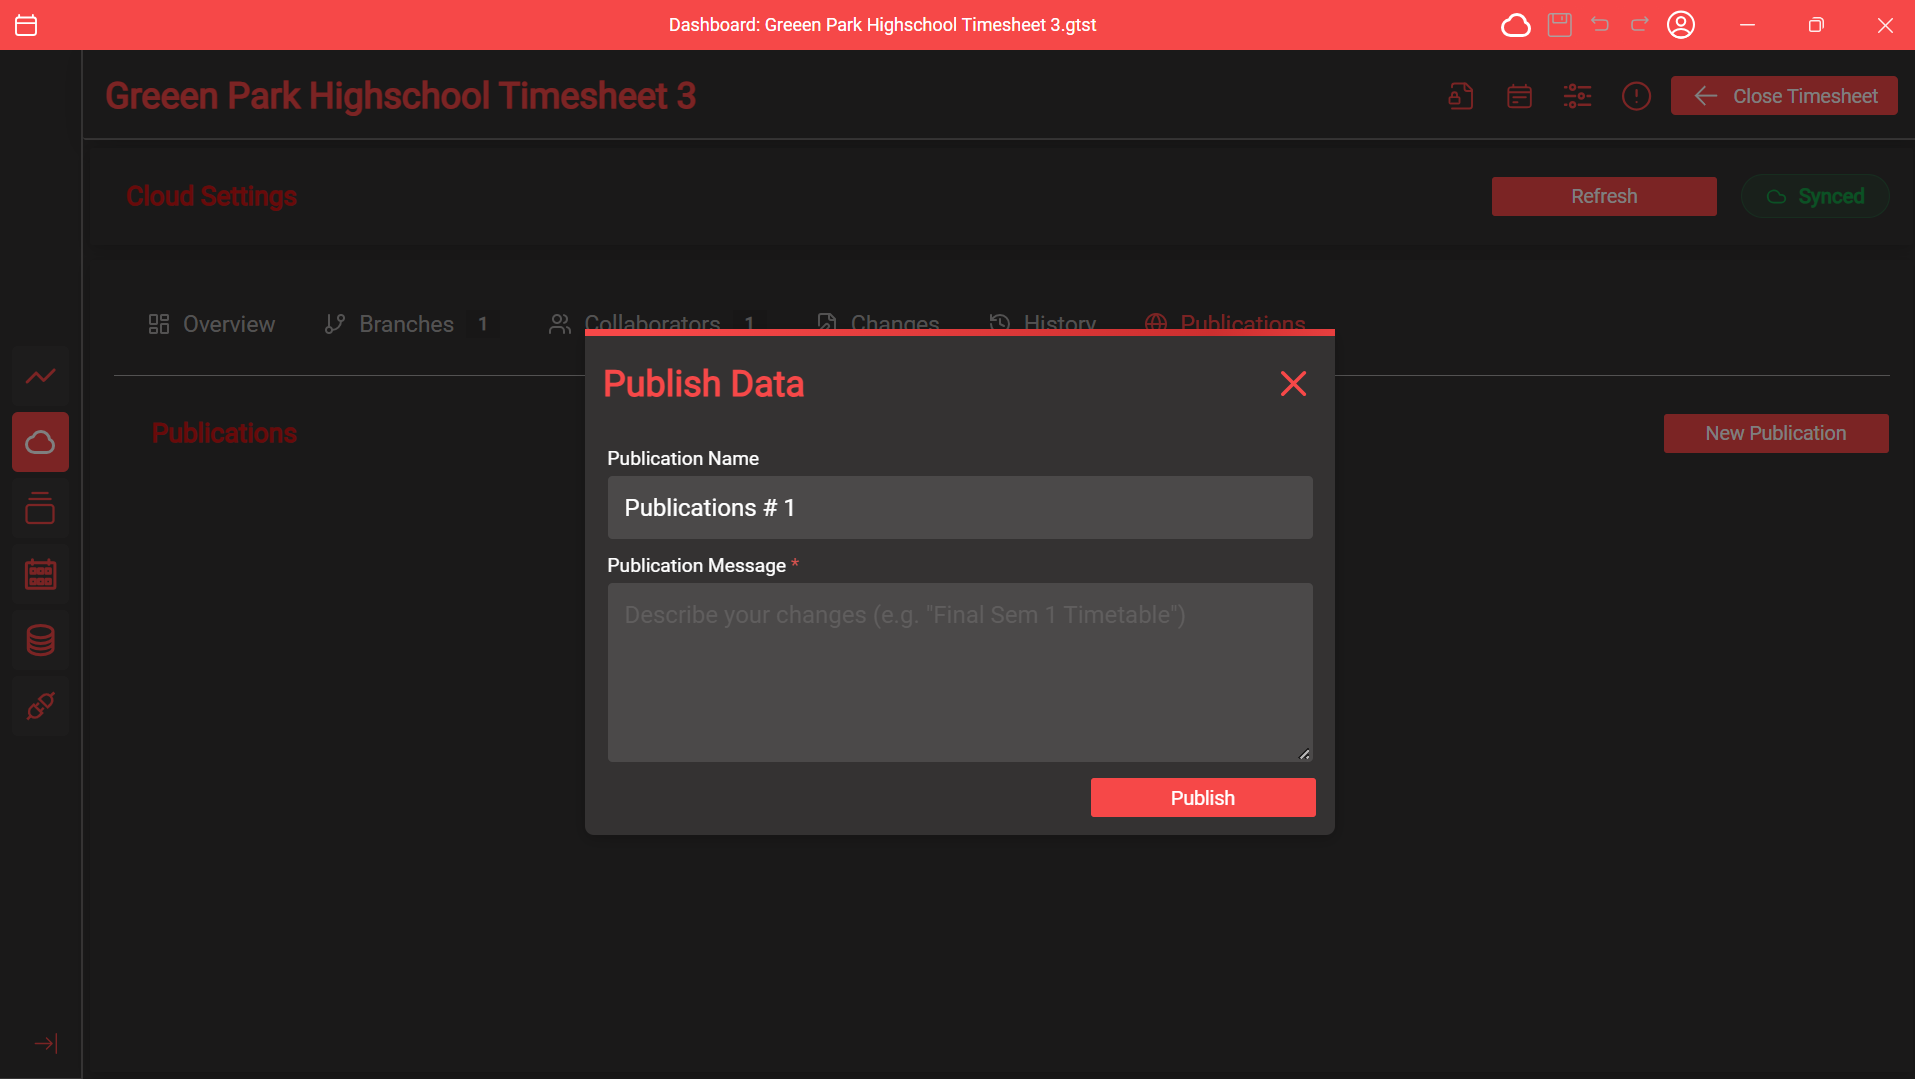Open the timesheet windows panel in sidebar
Viewport: 1915px width, 1079px height.
coord(40,507)
